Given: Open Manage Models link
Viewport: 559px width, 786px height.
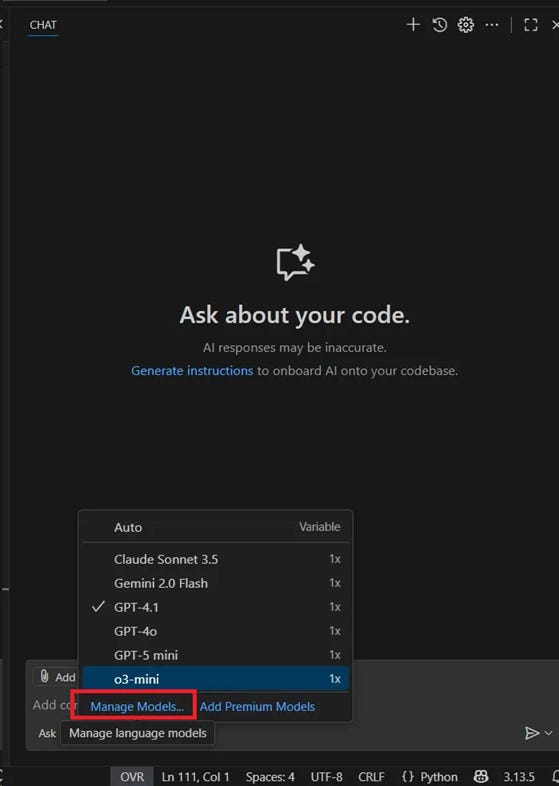Looking at the screenshot, I should tap(137, 706).
